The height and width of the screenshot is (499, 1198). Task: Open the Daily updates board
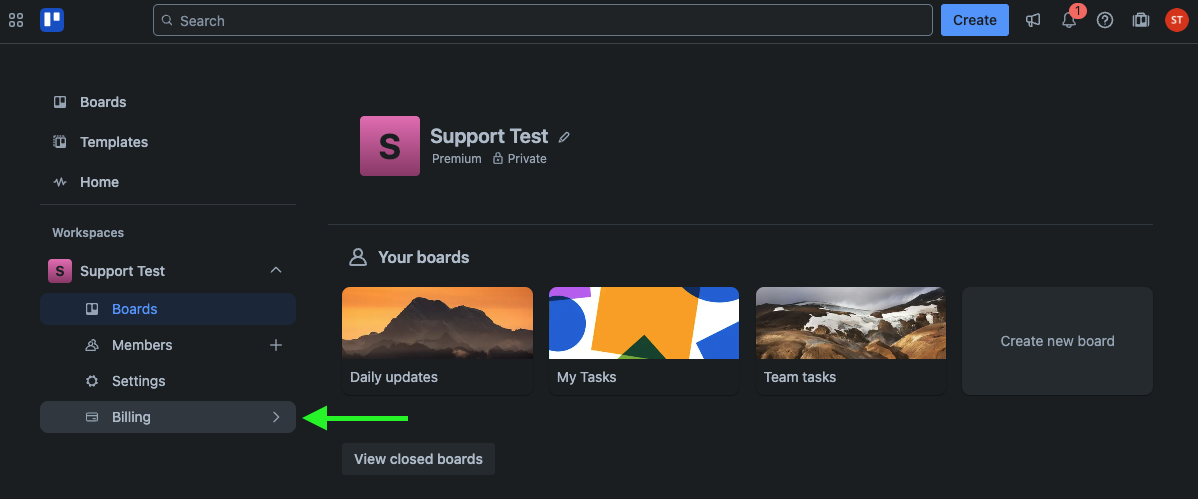tap(438, 342)
